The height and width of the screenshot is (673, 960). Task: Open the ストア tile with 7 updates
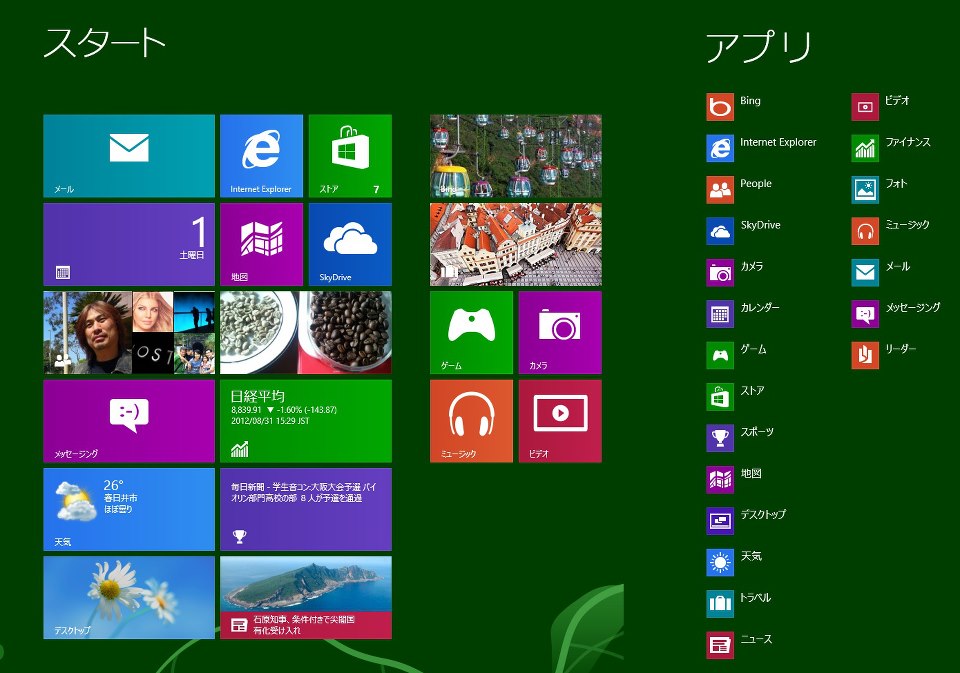(x=350, y=156)
